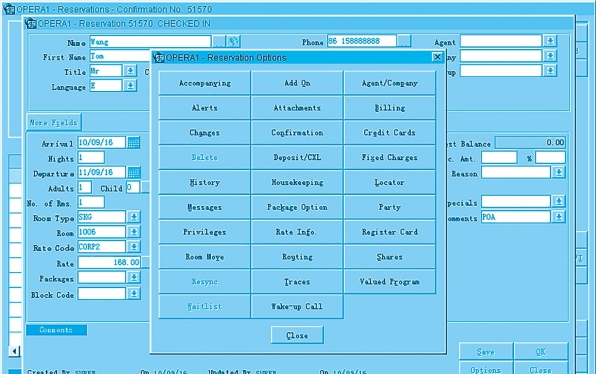Expand the Comments POA dropdown
Image resolution: width=596 pixels, height=374 pixels.
pyautogui.click(x=558, y=217)
